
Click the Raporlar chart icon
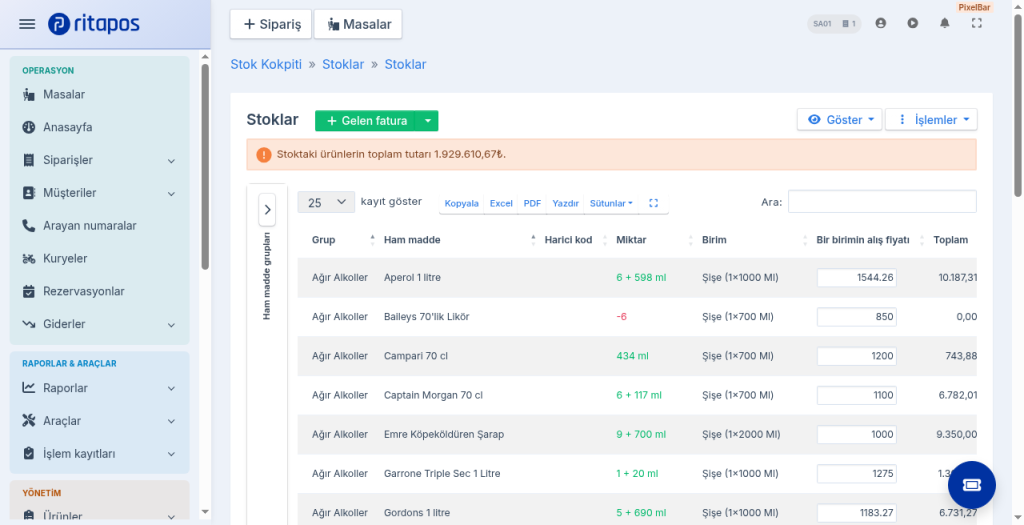click(x=28, y=388)
